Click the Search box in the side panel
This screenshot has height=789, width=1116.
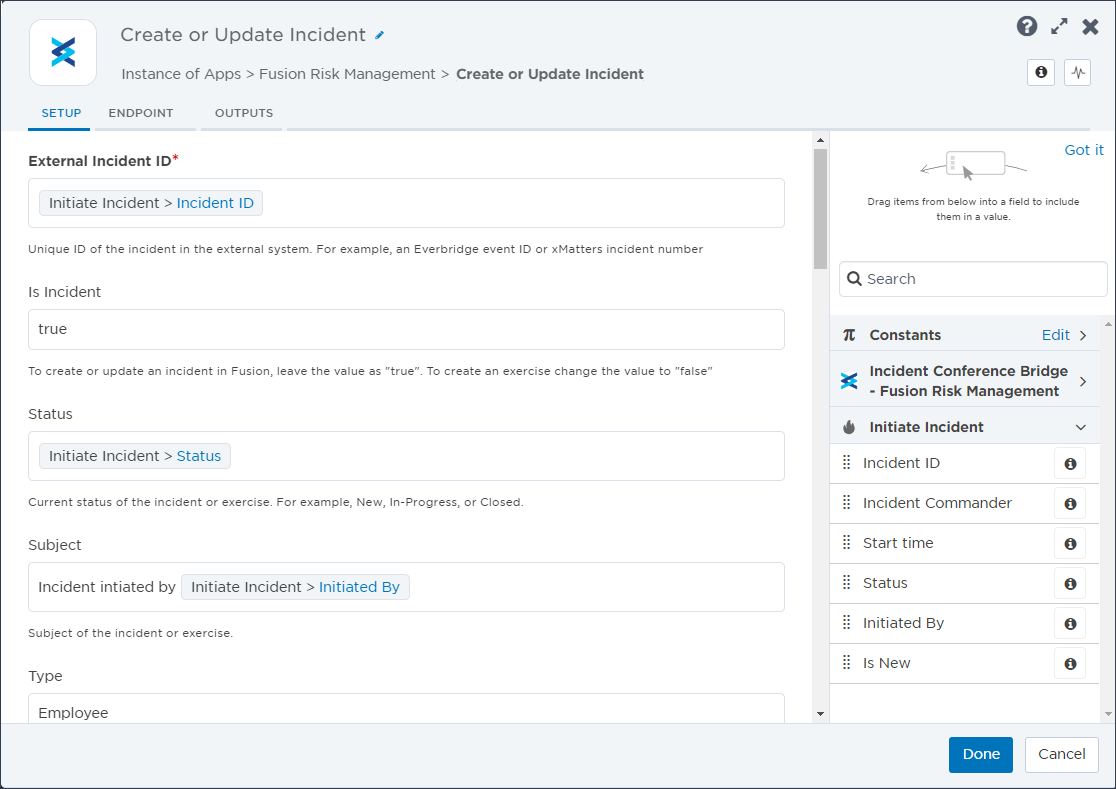973,279
